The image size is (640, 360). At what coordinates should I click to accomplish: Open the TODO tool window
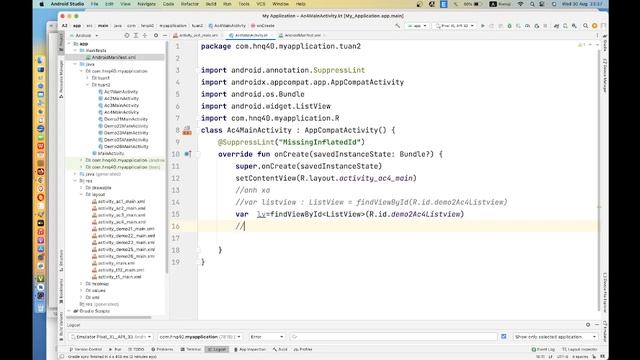136,349
